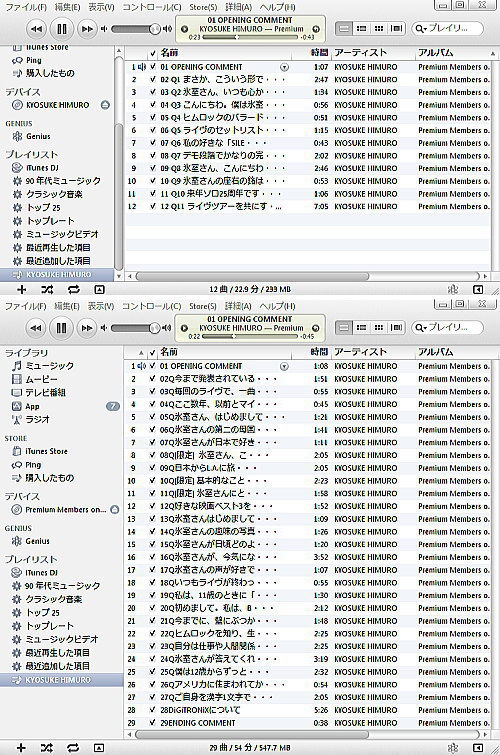Open 最近再生した項目 in the 29-song window
This screenshot has height=755, width=500.
point(57,653)
